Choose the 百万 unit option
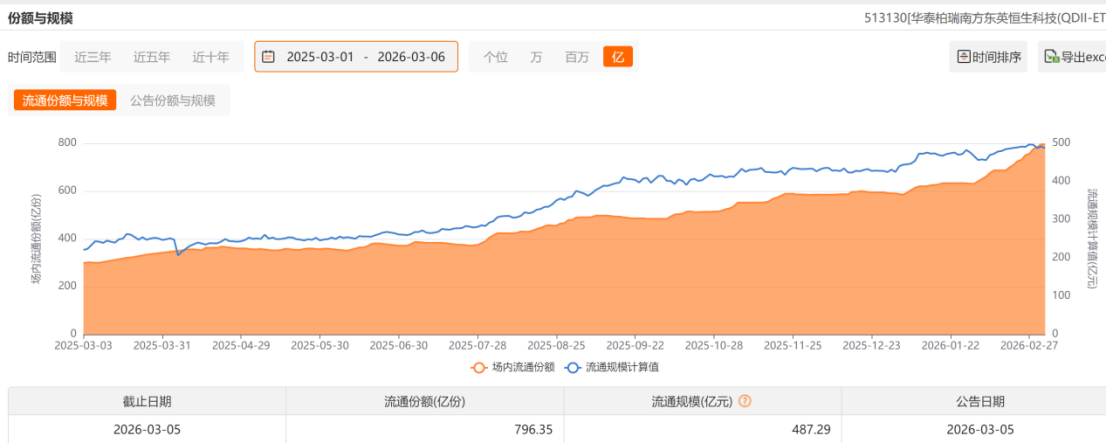Screen dimensions: 1106x443 tap(577, 57)
